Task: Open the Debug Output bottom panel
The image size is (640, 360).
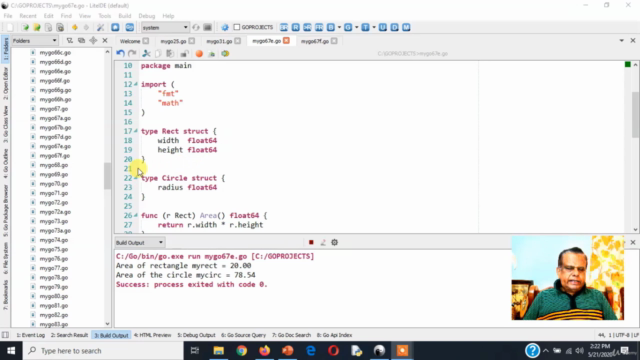Action: 196,335
